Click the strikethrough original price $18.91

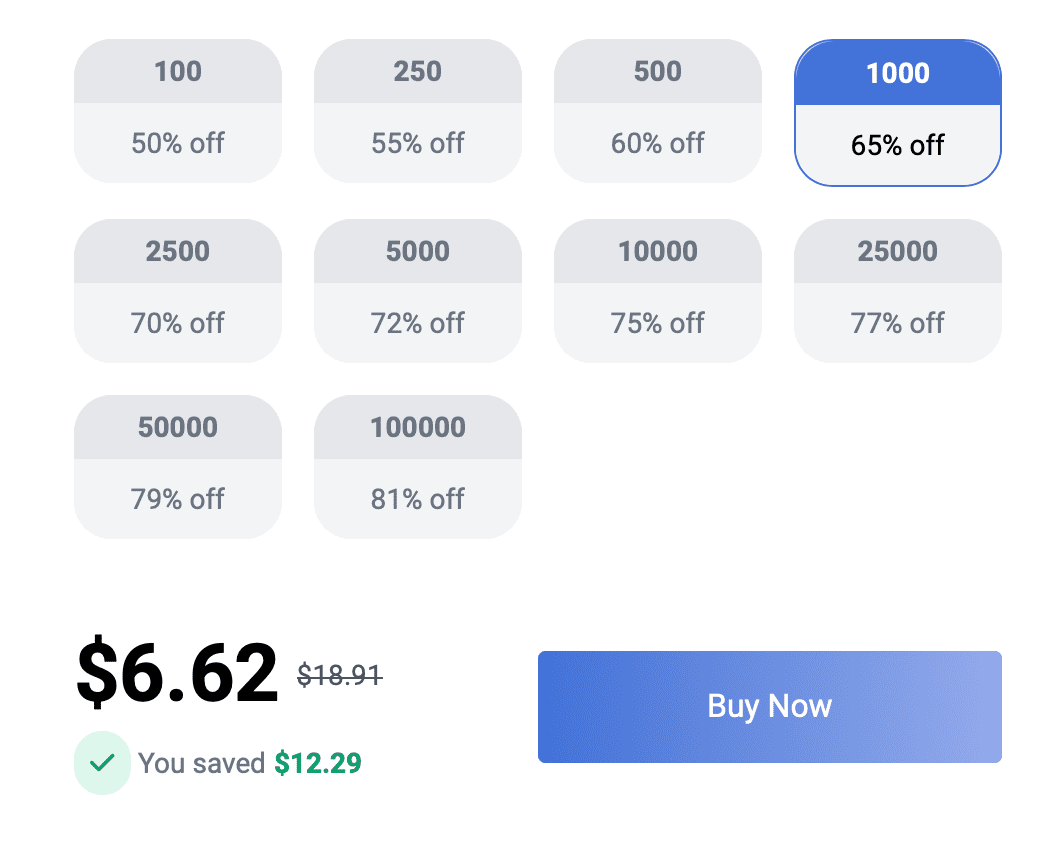pos(340,676)
